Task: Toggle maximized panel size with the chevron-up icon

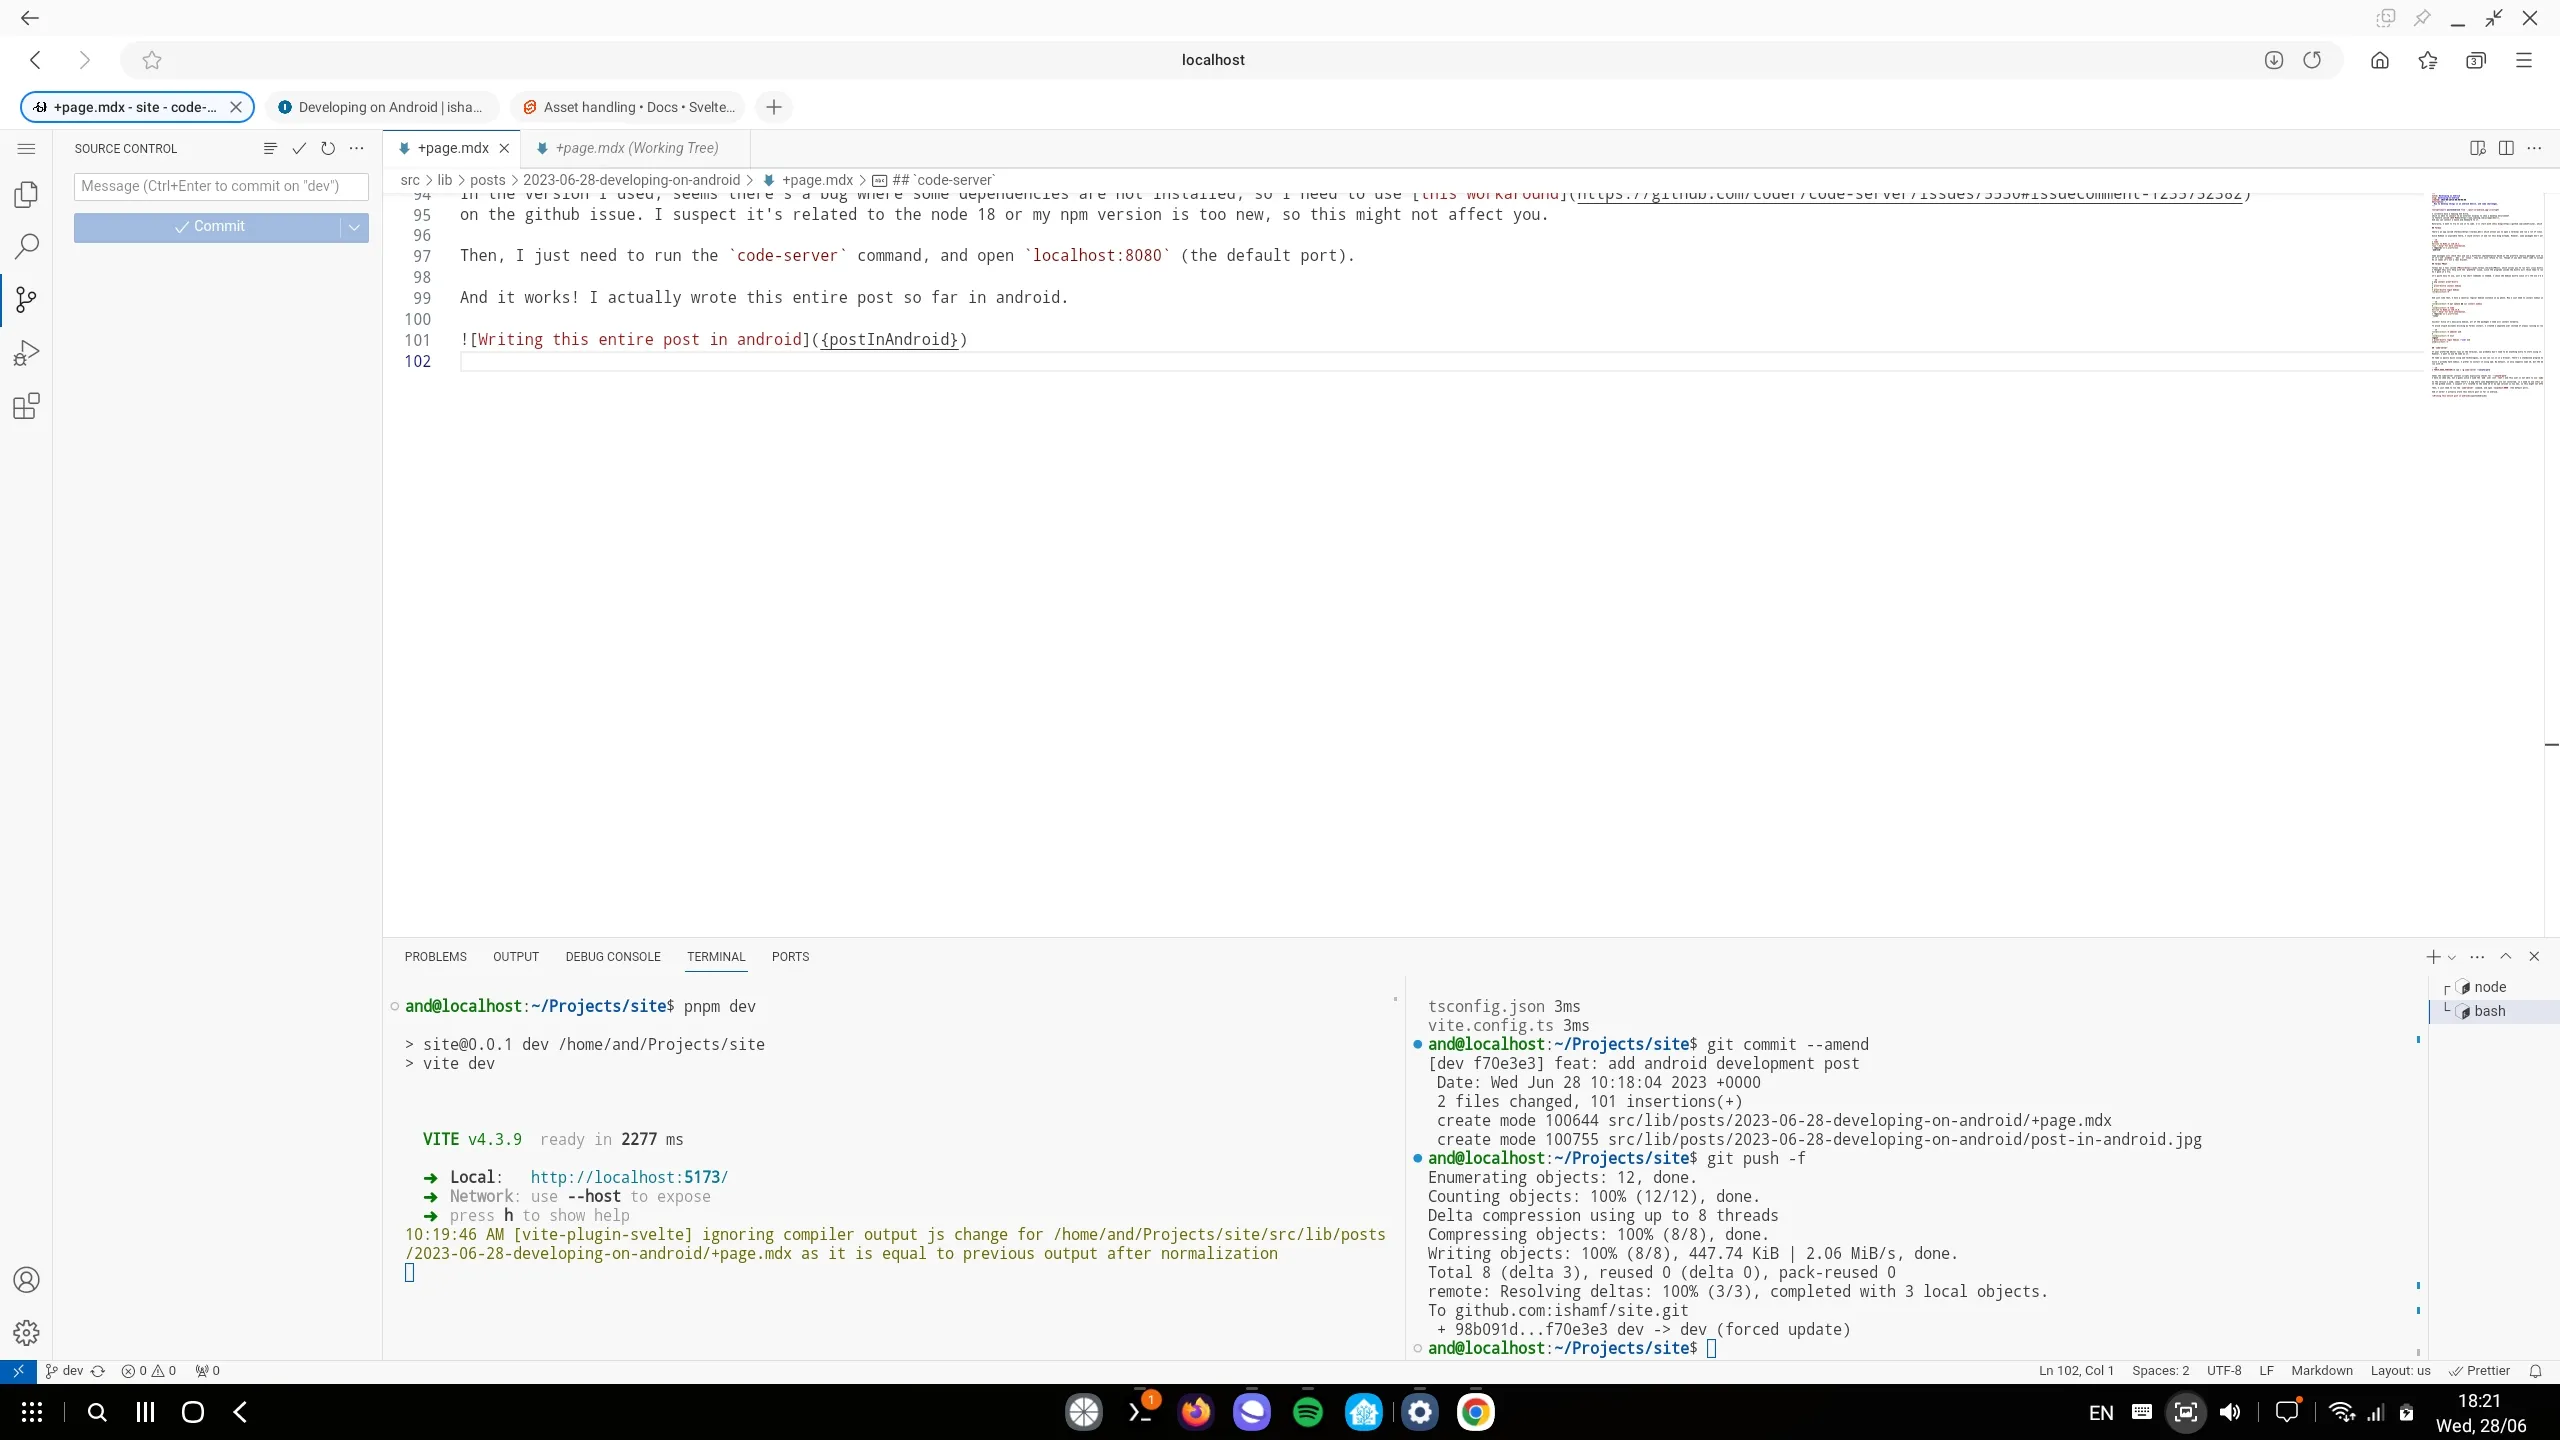Action: pyautogui.click(x=2506, y=957)
